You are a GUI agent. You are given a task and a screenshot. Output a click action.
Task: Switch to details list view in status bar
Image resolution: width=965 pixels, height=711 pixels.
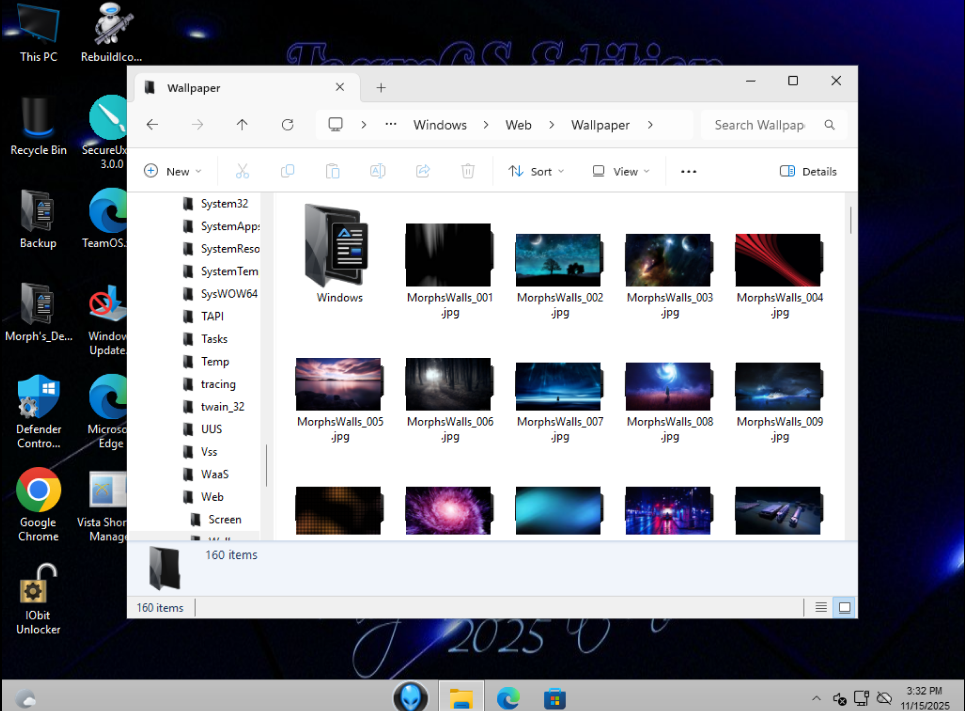[x=821, y=607]
